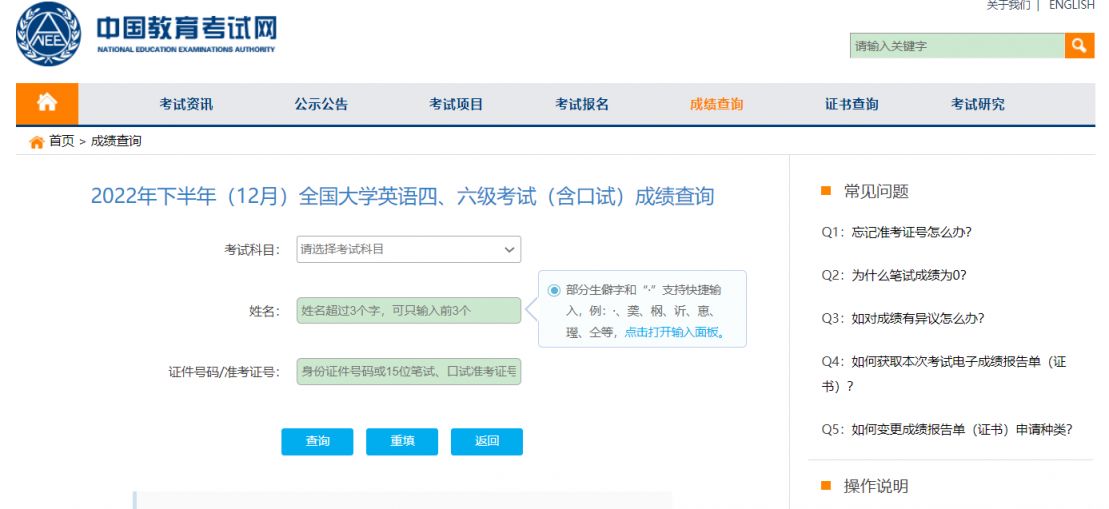Open Q1 忘记准考证号怎么办 question

click(896, 232)
